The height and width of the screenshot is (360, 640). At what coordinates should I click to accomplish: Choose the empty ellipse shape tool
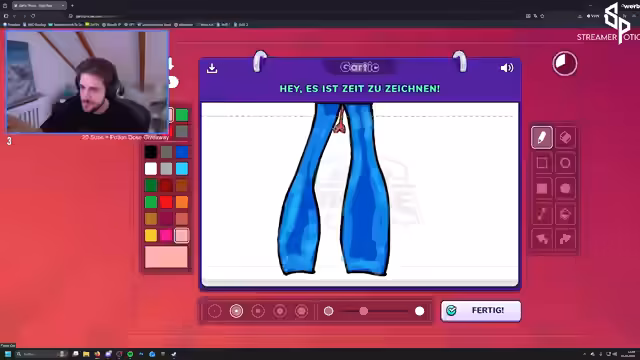click(x=565, y=163)
